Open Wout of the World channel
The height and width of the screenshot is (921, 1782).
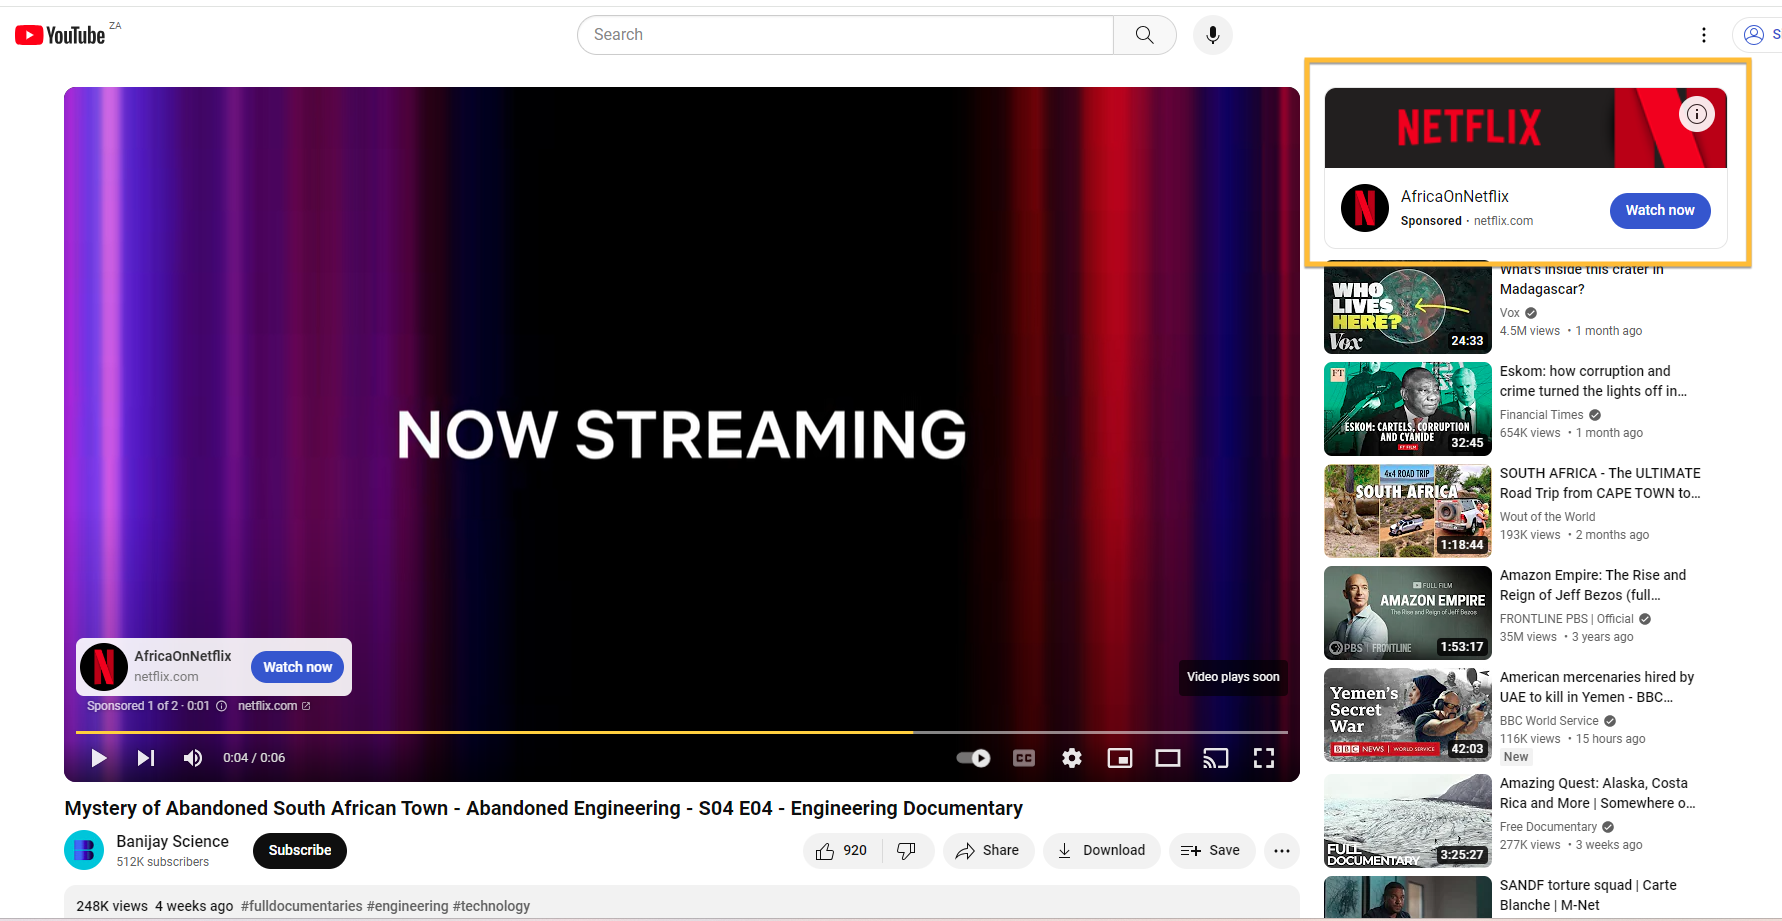coord(1547,517)
